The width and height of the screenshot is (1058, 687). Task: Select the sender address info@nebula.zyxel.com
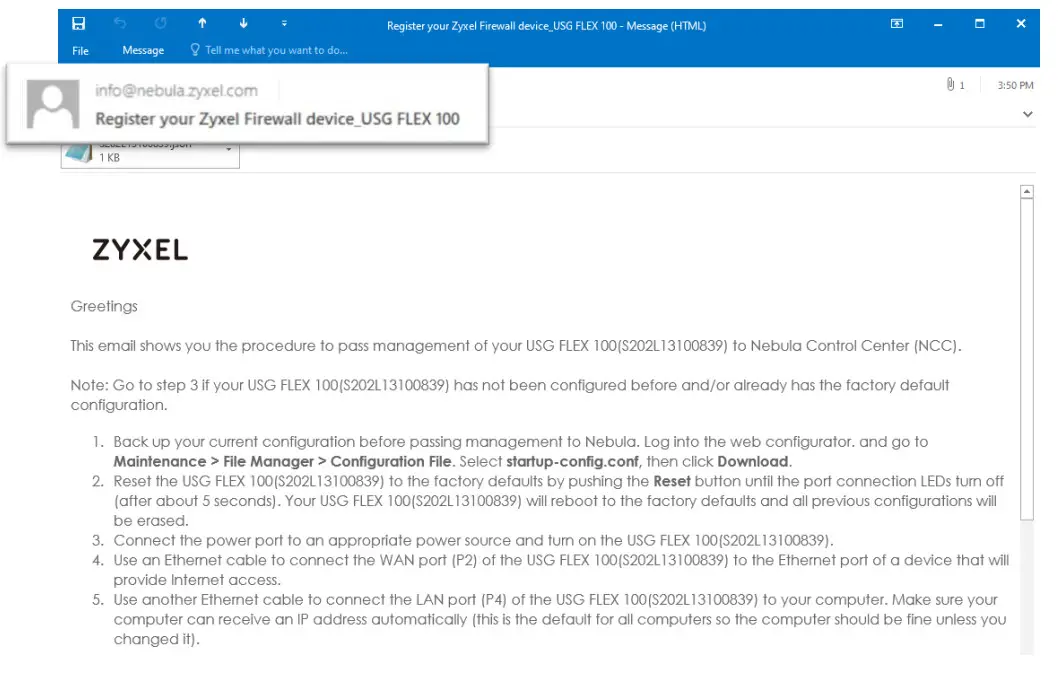(x=176, y=89)
